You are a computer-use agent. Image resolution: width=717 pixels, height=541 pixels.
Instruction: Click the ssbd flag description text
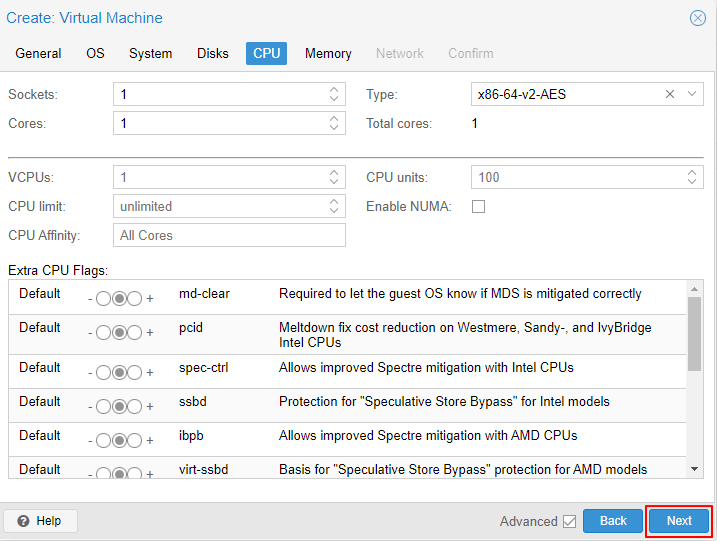coord(444,402)
